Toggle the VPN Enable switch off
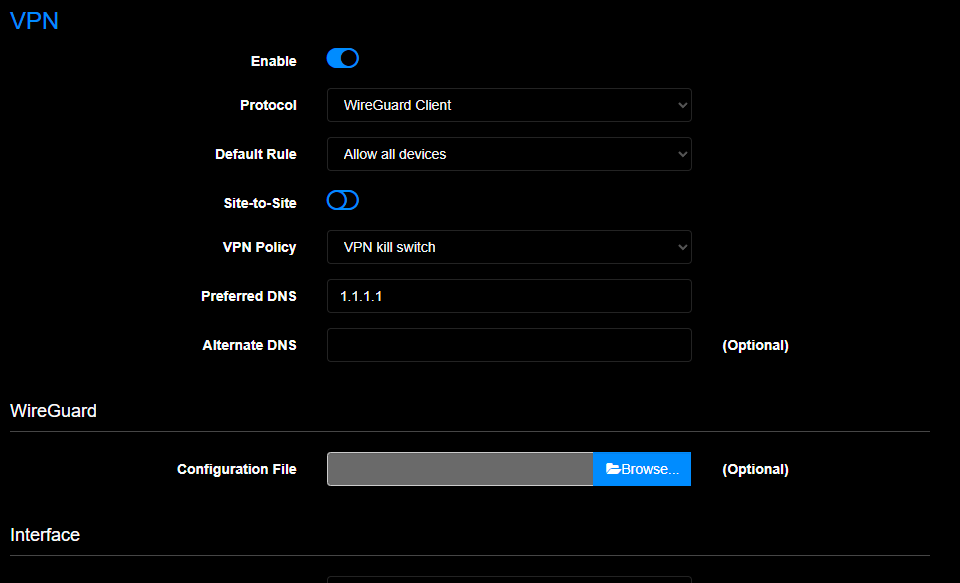Viewport: 960px width, 583px height. point(343,58)
